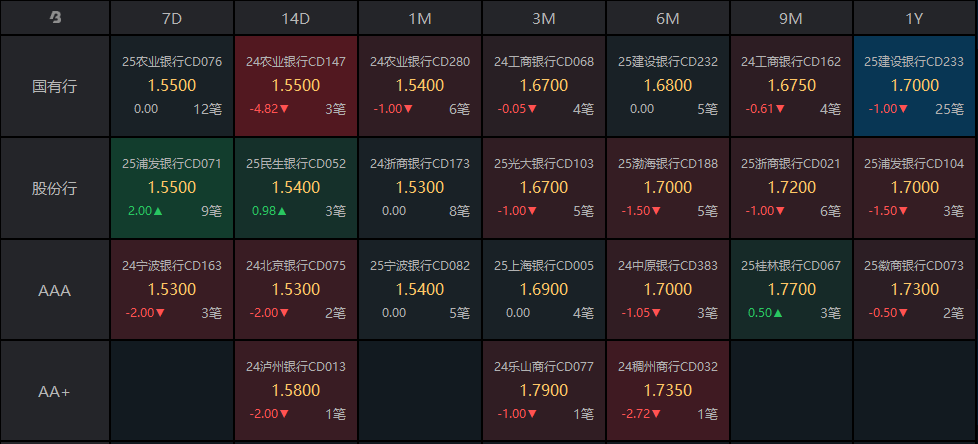Screen dimensions: 978x444
Task: Open the highlighted 25建设银行CD233 cell
Action: (914, 86)
